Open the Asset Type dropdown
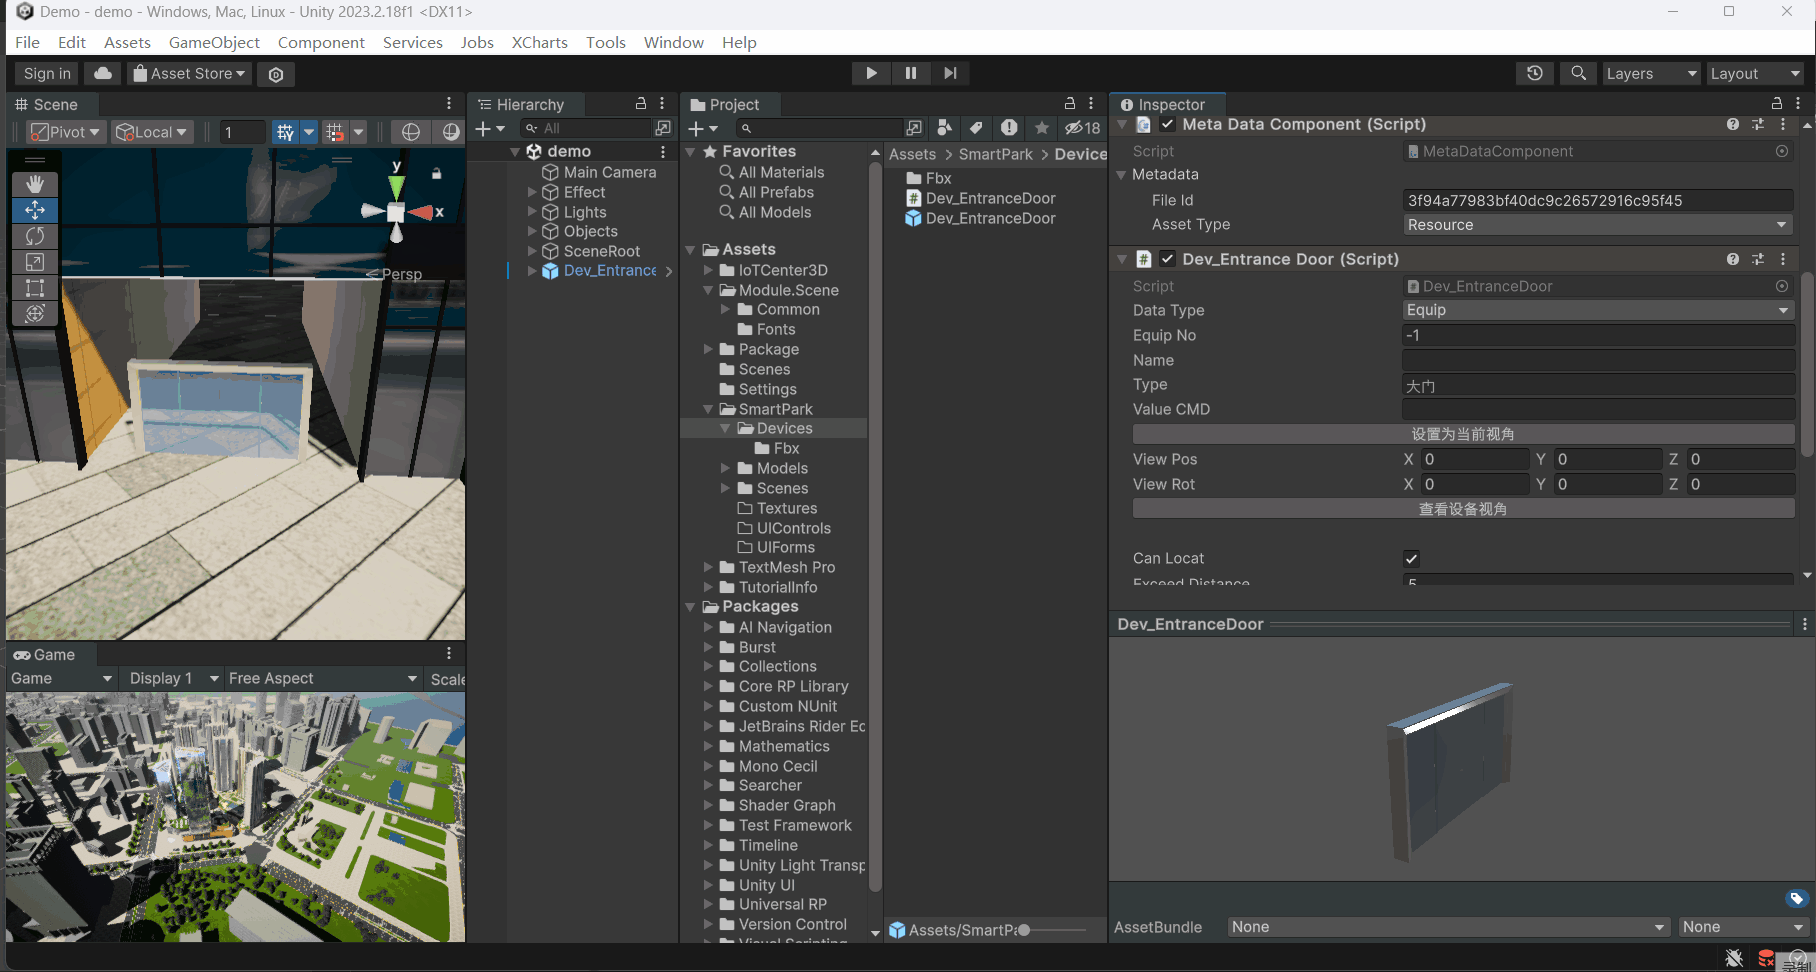The height and width of the screenshot is (972, 1816). (1597, 225)
